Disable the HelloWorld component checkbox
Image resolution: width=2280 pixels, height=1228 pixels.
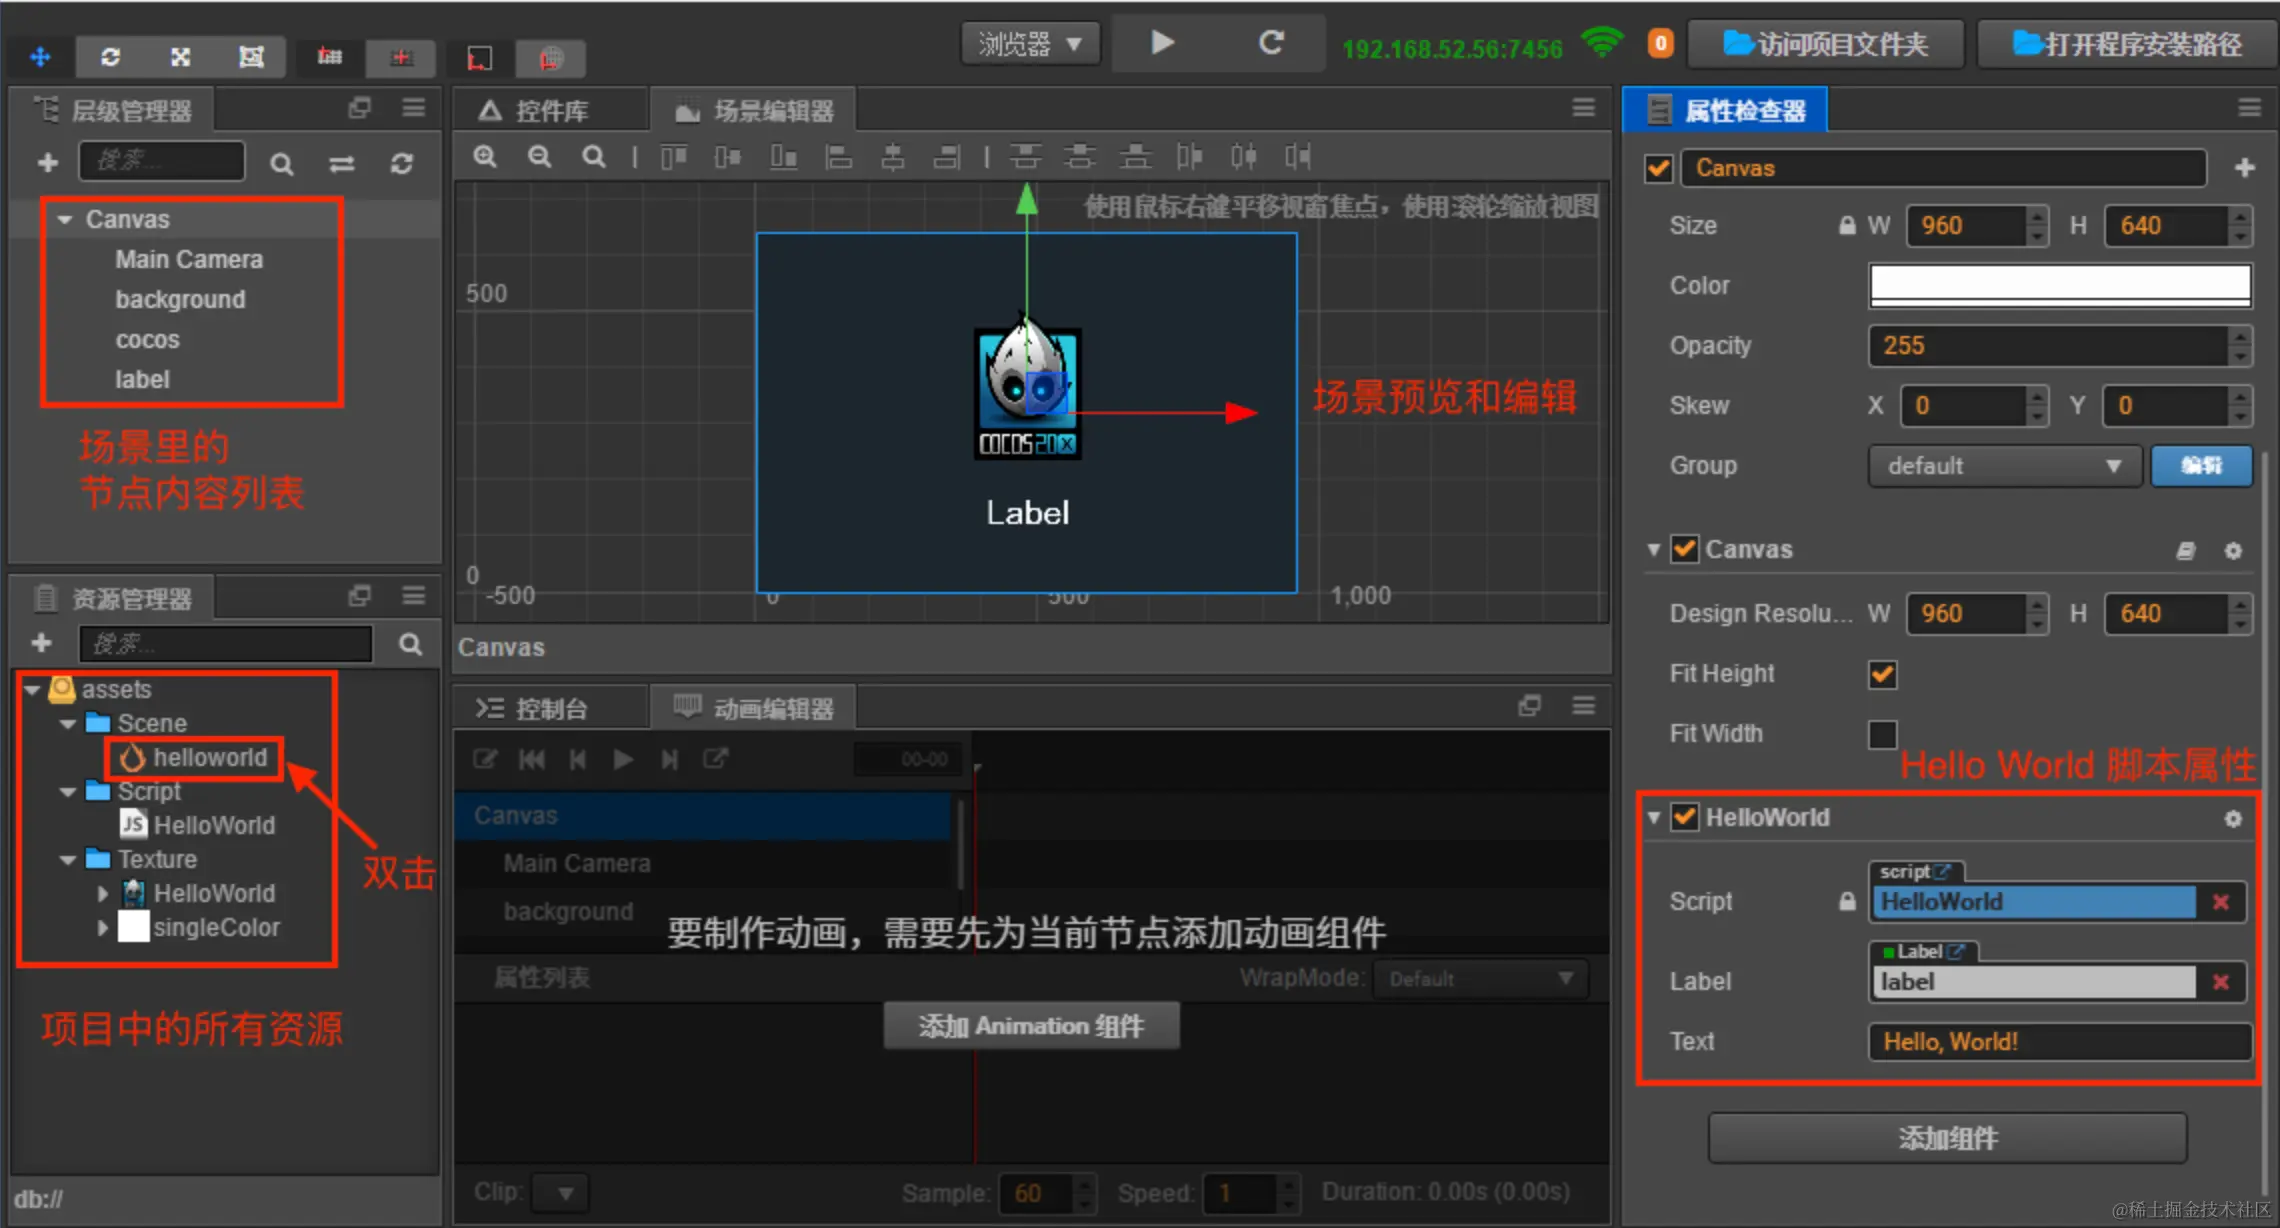tap(1684, 817)
